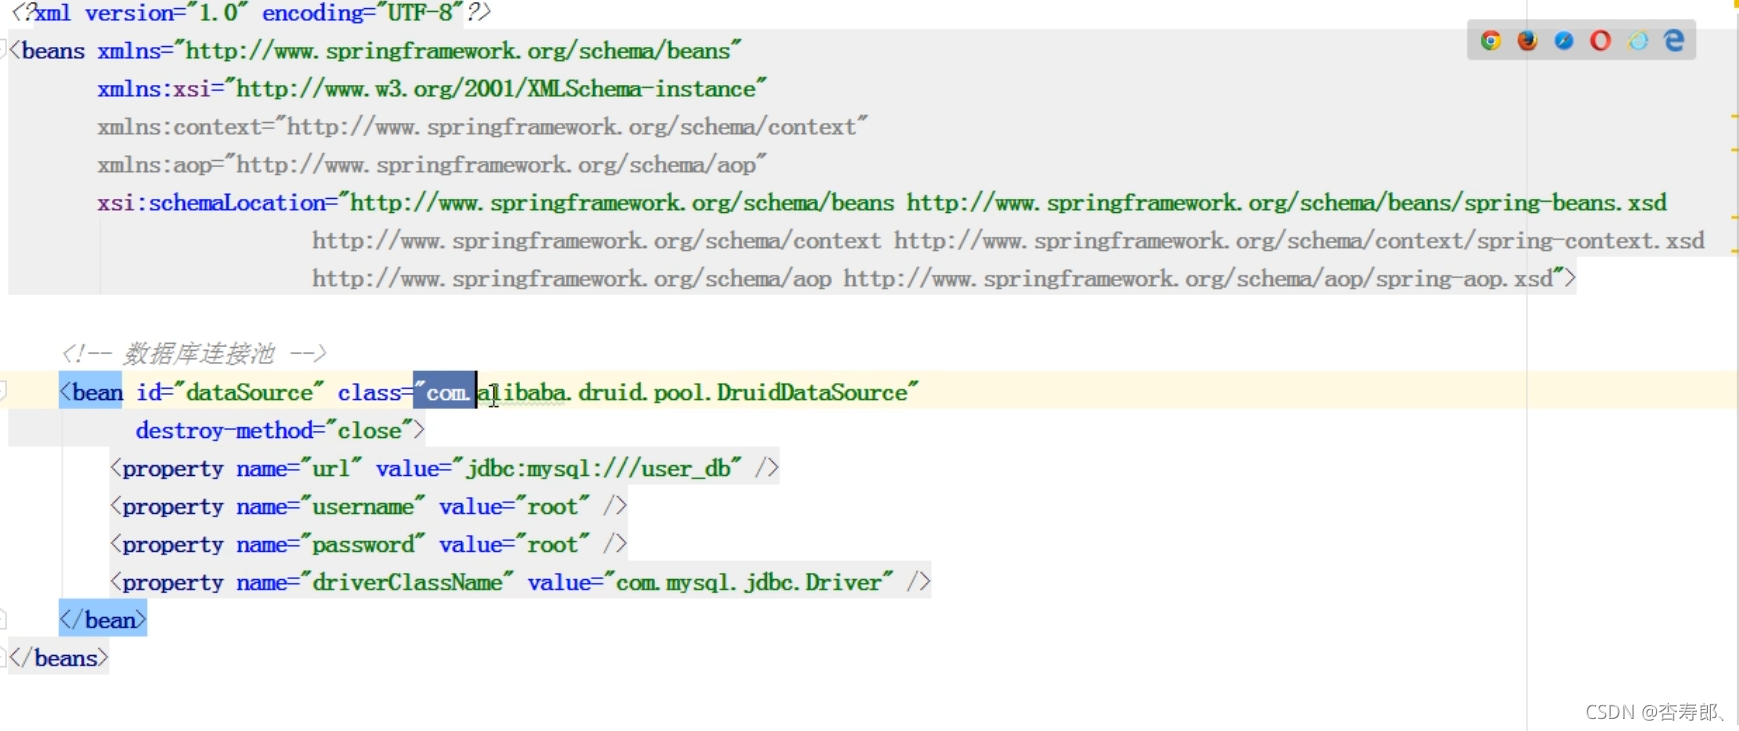Click the "username" property name value
Screen dimensions: 1739x731
pyautogui.click(x=363, y=506)
